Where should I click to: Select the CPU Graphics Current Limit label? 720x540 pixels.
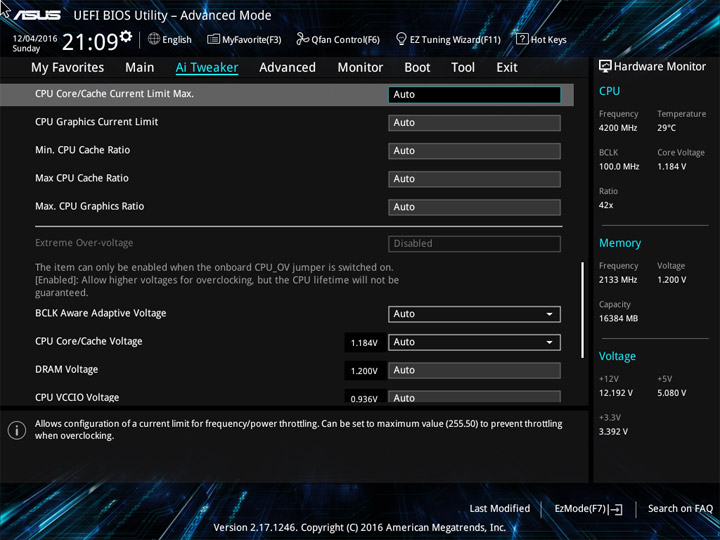[x=96, y=122]
